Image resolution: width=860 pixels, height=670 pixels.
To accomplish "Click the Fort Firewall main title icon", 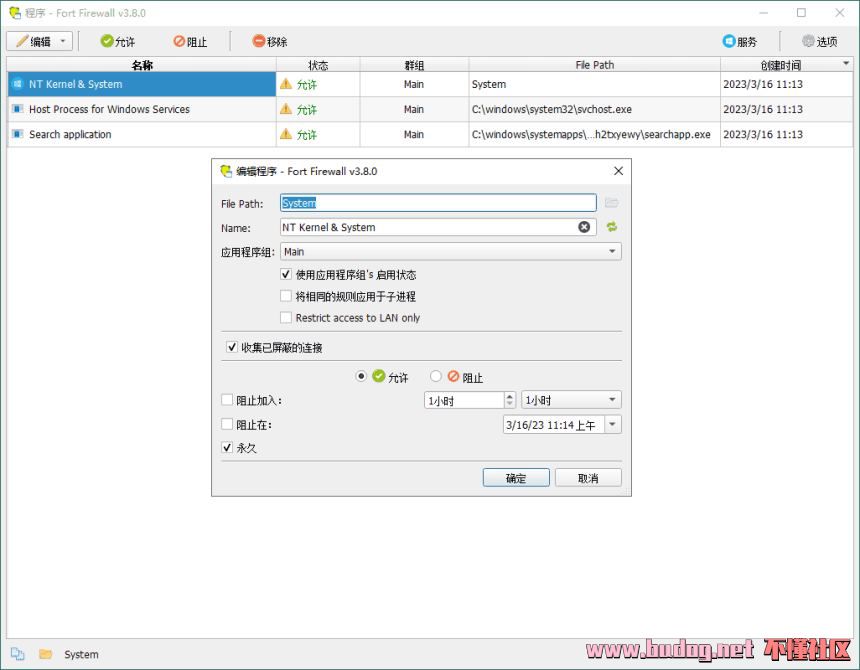I will point(14,13).
